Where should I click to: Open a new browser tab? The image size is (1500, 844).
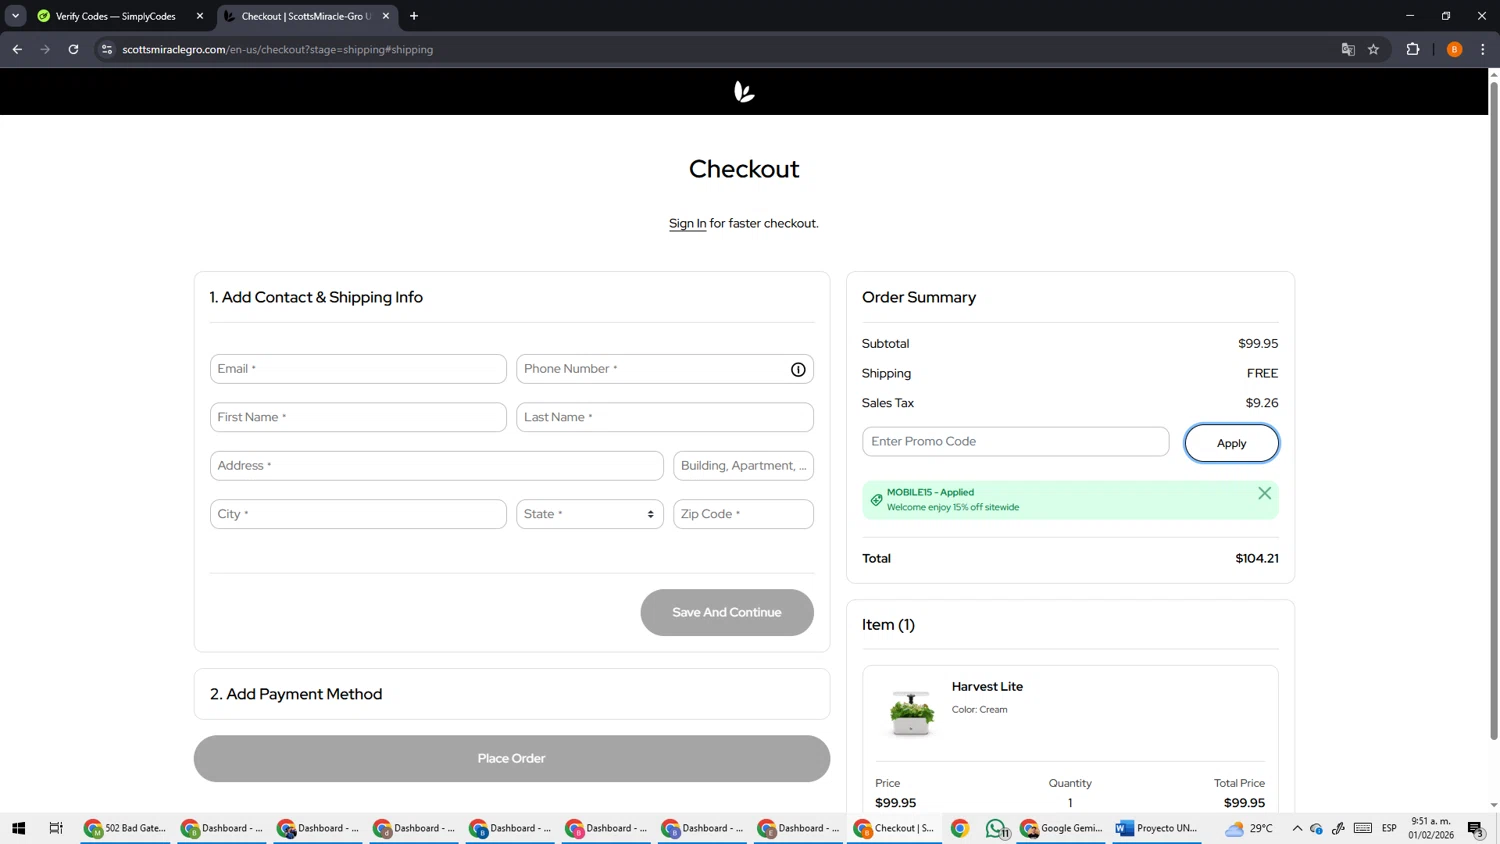coord(414,16)
